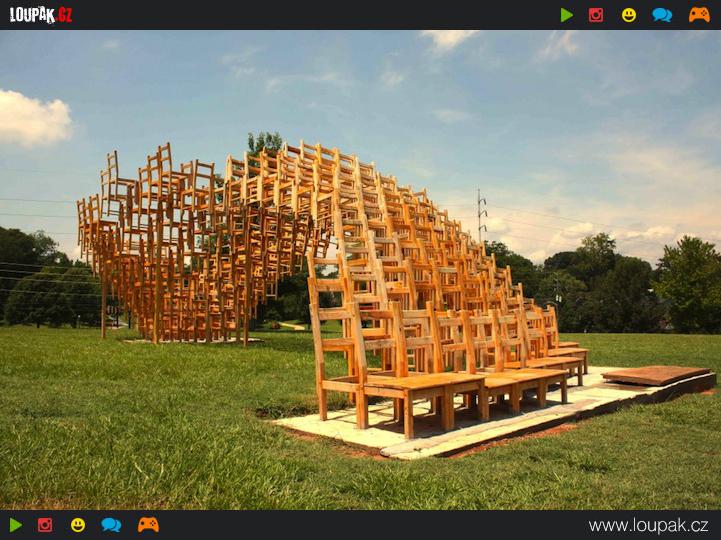Image resolution: width=721 pixels, height=540 pixels.
Task: Click the green play icon in the top bar
Action: pos(567,15)
